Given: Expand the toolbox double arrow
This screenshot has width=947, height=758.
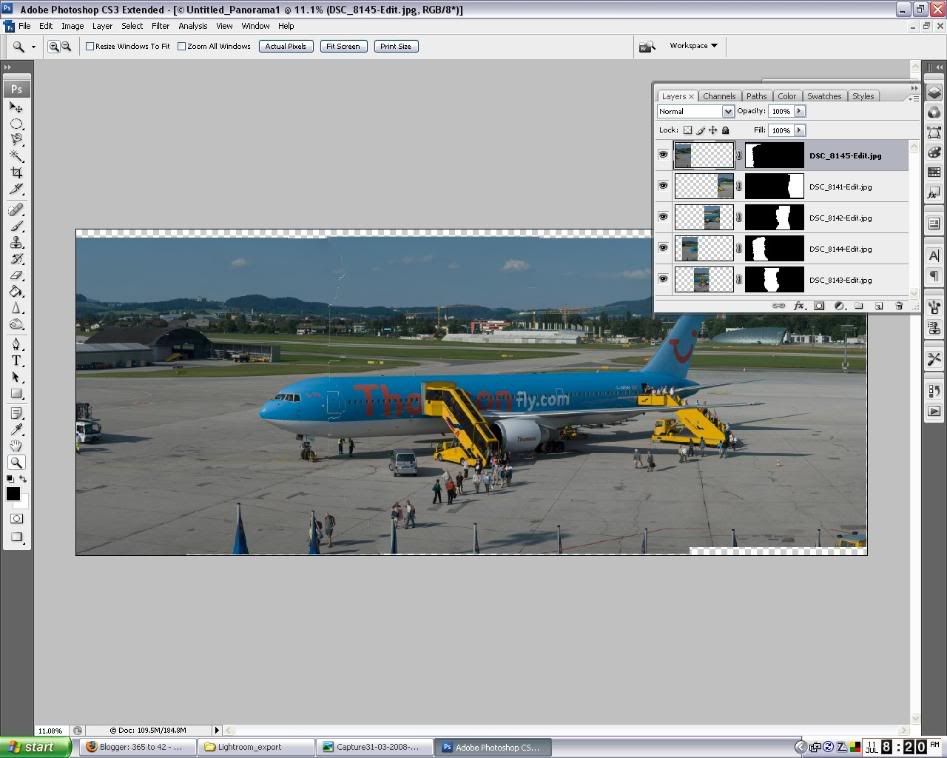Looking at the screenshot, I should pos(7,68).
